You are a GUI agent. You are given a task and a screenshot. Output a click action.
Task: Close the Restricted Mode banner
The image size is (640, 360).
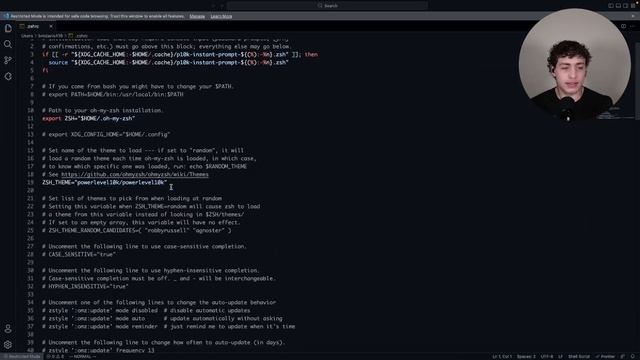633,16
